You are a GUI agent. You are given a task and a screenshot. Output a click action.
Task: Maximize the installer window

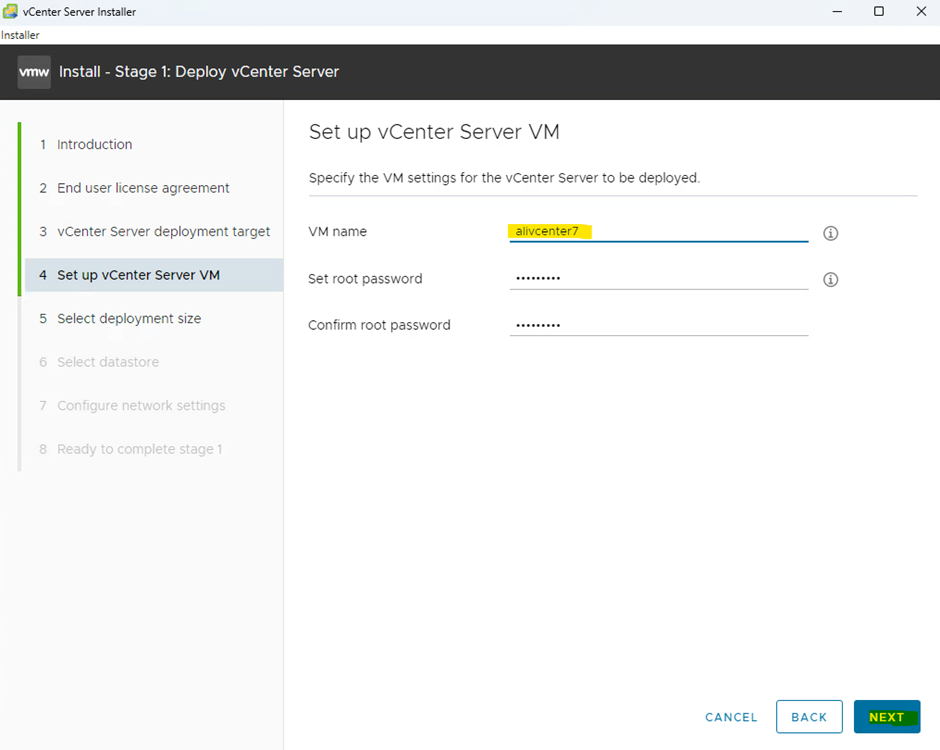(x=878, y=12)
